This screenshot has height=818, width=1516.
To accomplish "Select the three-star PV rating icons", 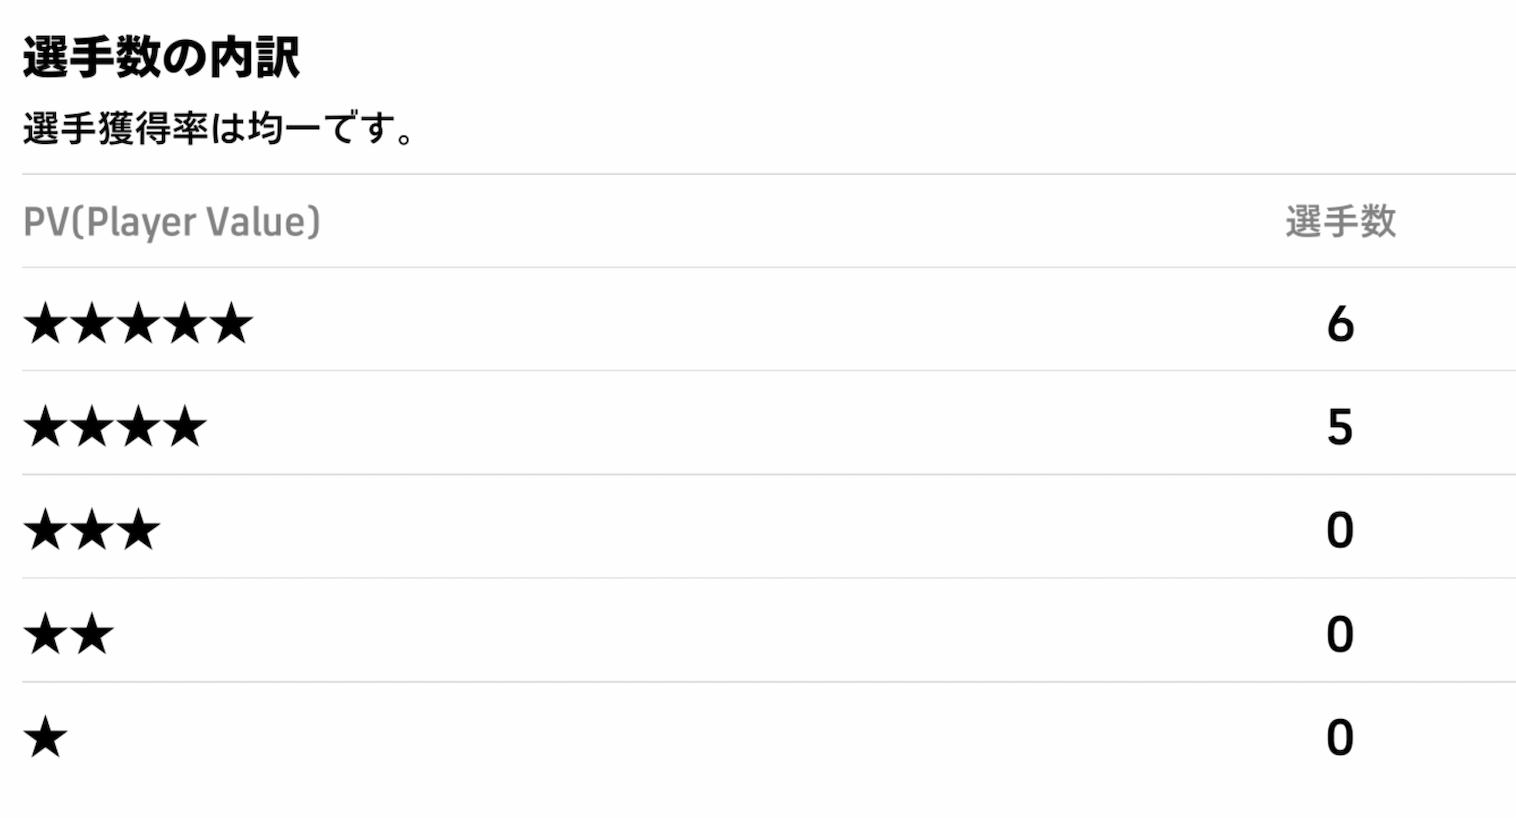I will (x=92, y=530).
